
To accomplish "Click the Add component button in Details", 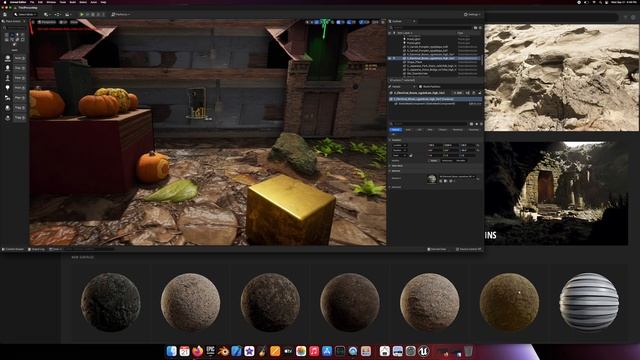I will pos(458,93).
